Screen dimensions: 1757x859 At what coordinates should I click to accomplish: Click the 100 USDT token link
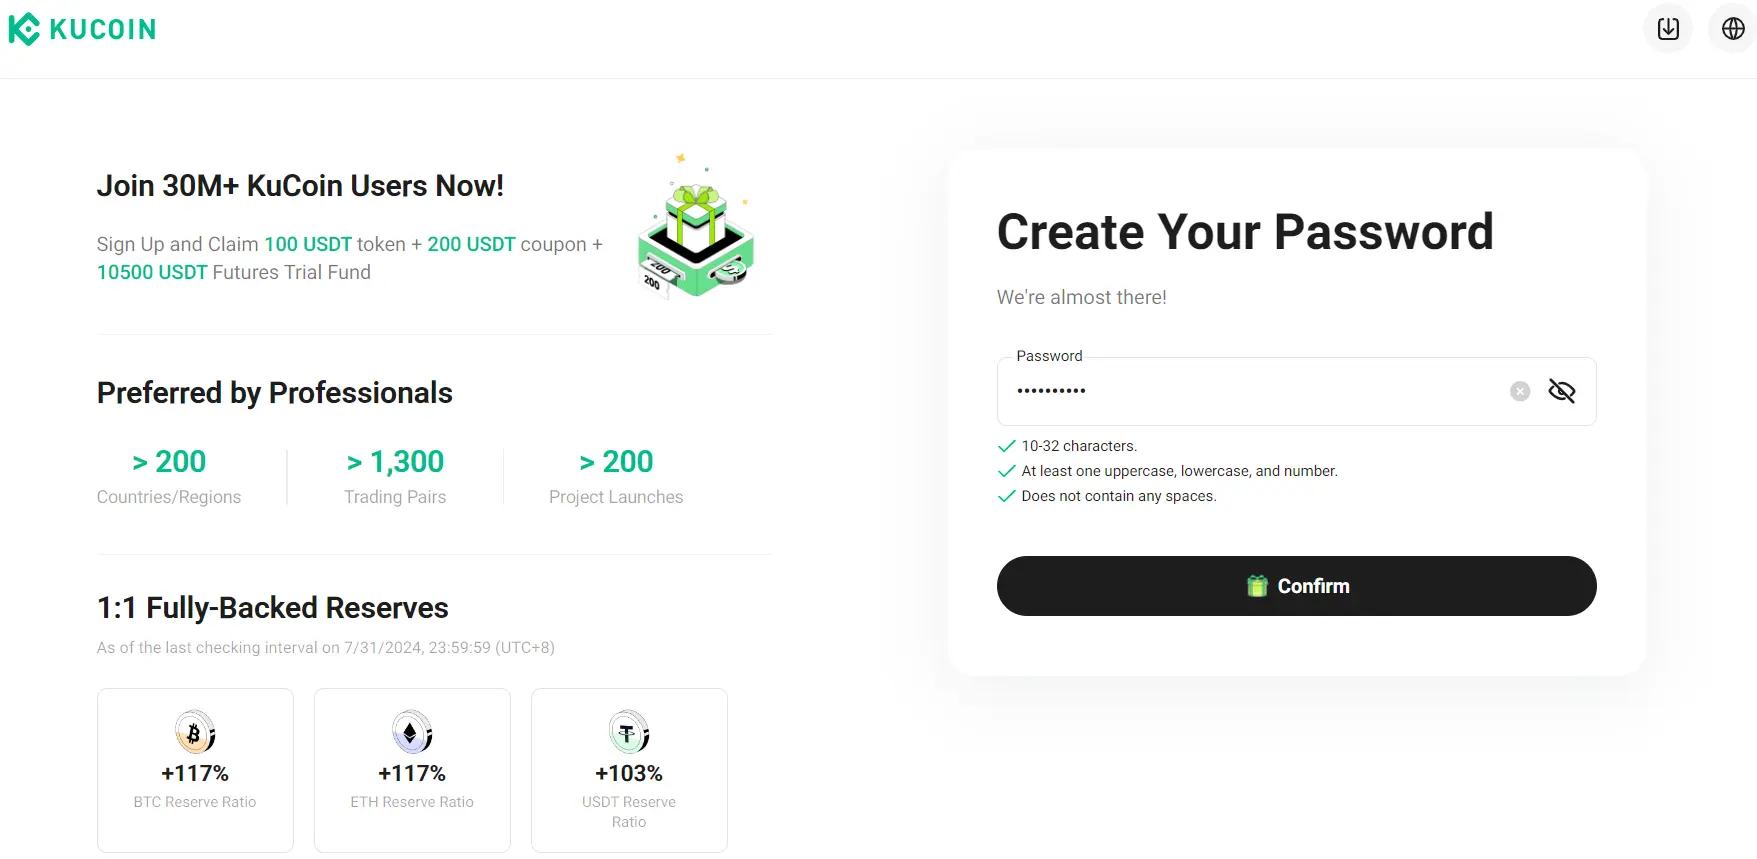[x=308, y=244]
